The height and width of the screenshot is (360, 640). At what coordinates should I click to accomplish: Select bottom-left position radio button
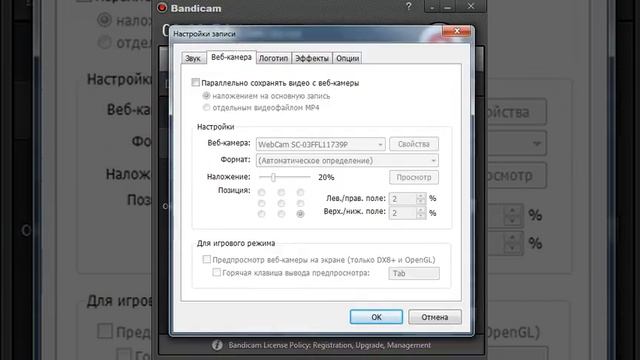pyautogui.click(x=262, y=214)
